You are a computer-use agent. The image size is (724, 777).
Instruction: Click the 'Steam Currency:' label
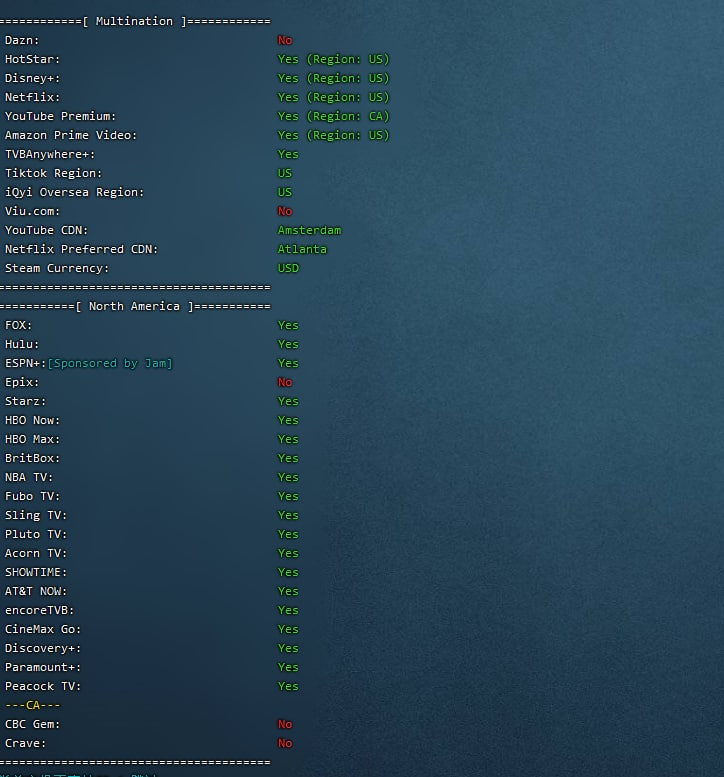(57, 268)
